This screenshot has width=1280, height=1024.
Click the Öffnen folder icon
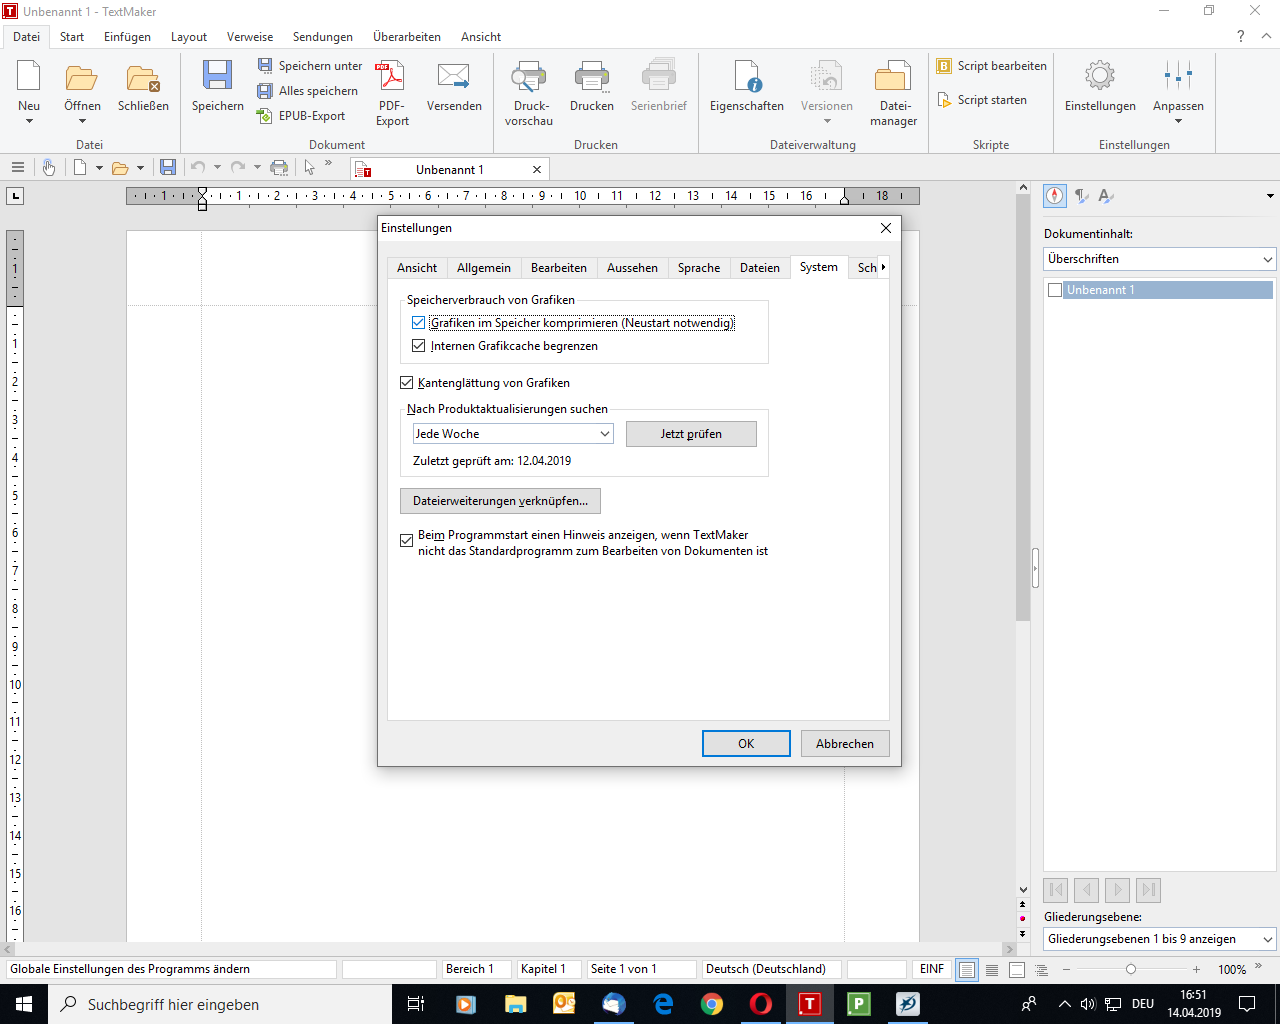82,77
